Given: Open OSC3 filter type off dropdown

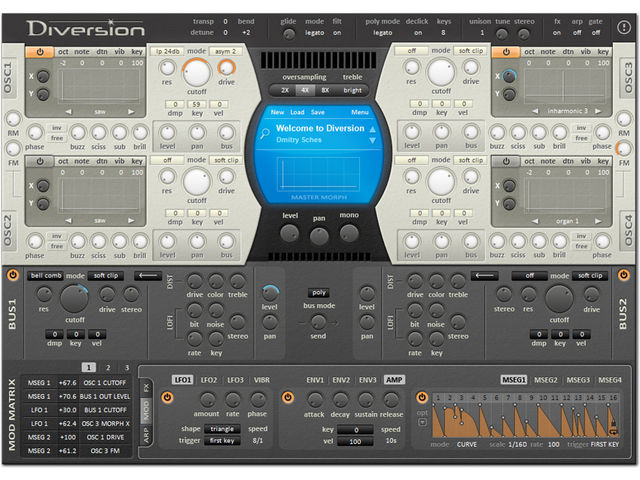Looking at the screenshot, I should [x=412, y=51].
